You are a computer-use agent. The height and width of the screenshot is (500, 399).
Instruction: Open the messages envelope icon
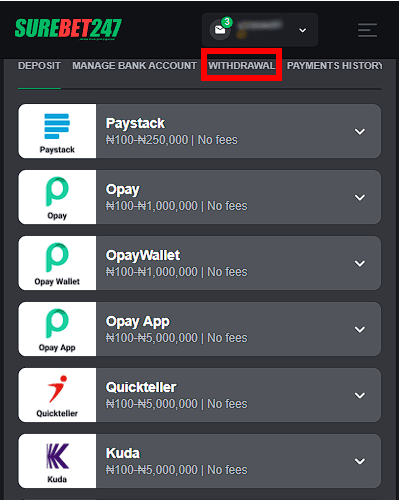coord(220,30)
